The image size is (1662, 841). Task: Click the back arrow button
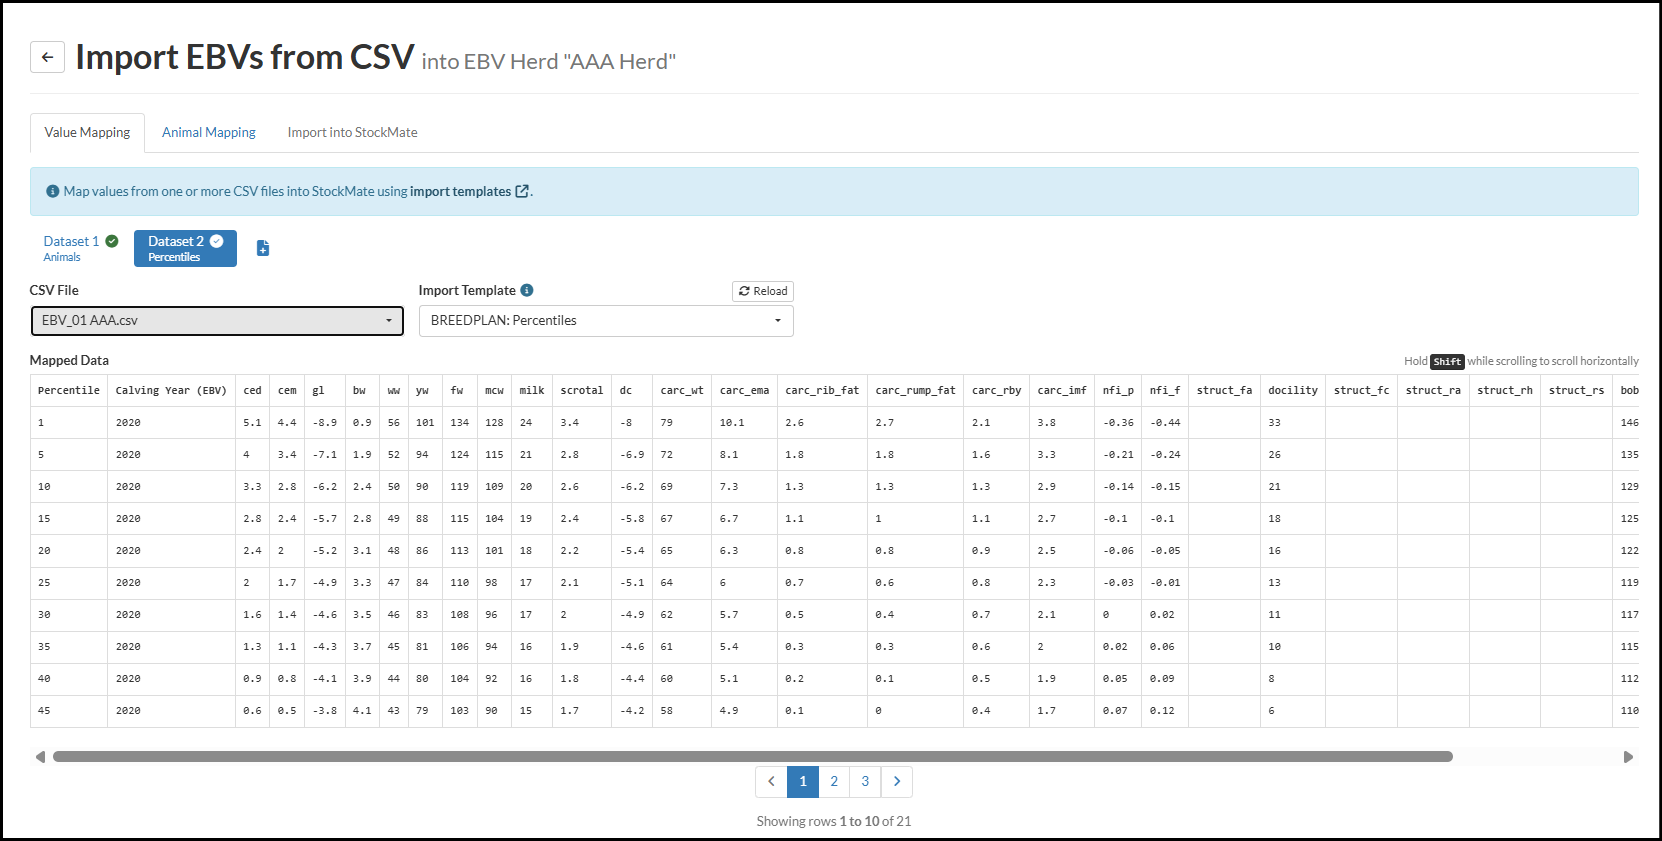tap(47, 57)
